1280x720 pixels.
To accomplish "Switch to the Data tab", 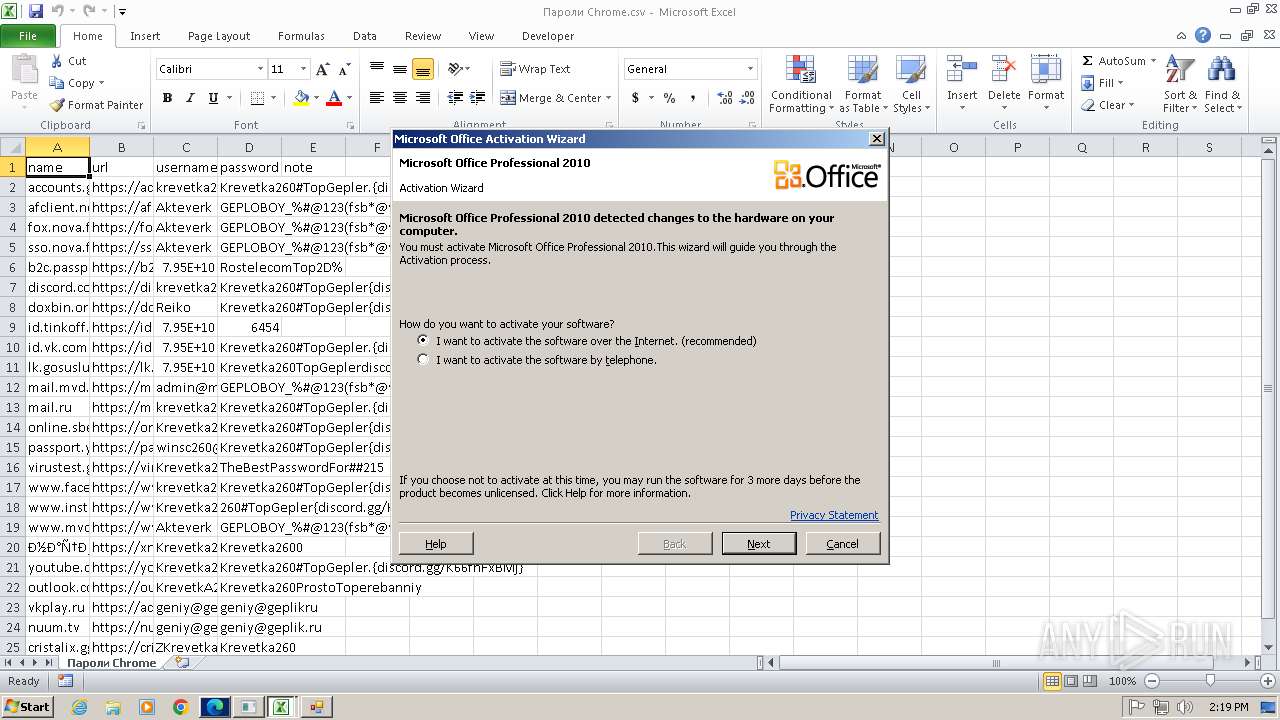I will (365, 36).
